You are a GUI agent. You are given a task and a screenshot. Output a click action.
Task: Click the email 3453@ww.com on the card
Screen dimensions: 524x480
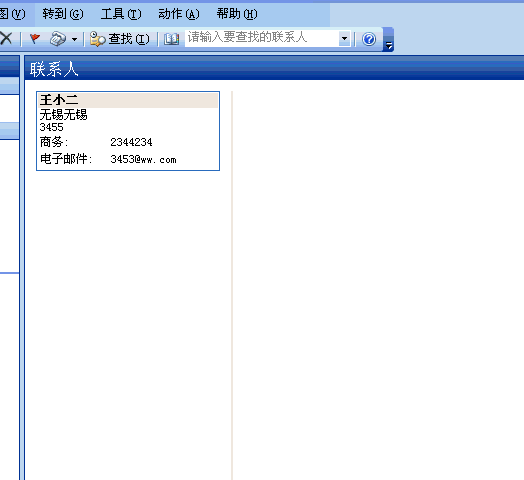pos(143,159)
